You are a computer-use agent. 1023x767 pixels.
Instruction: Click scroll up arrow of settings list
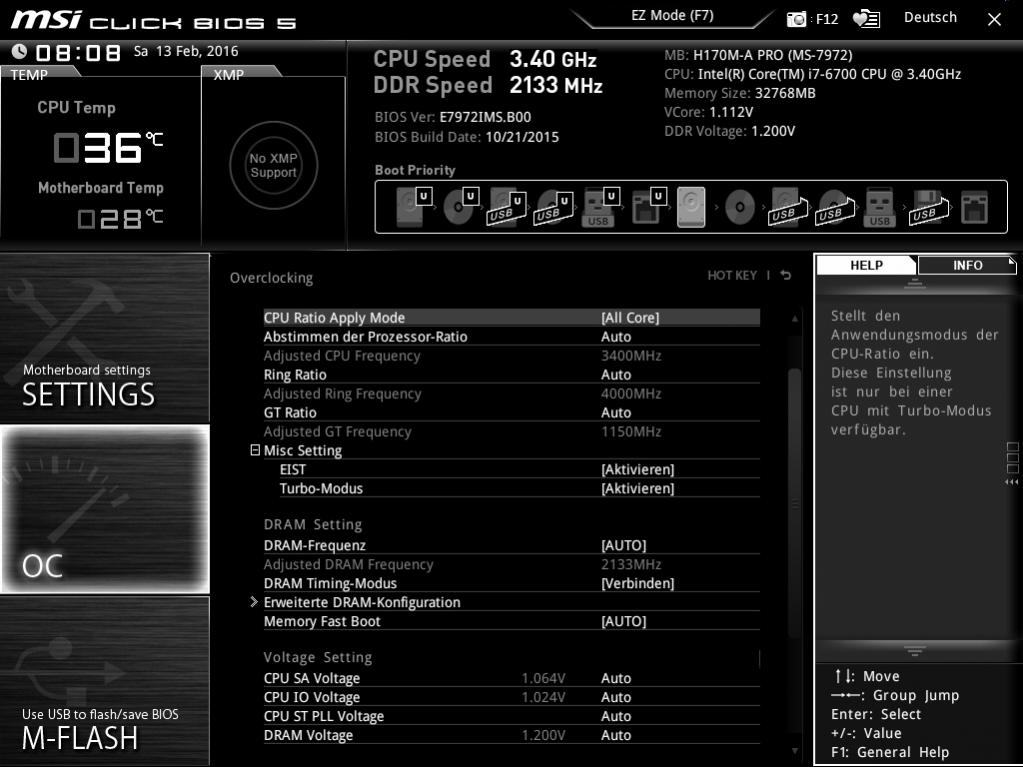coord(795,319)
